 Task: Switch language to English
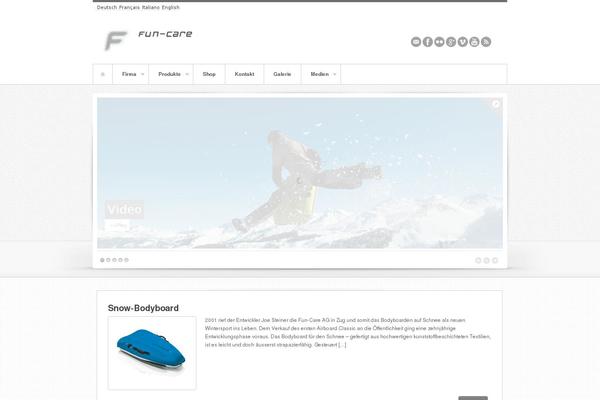coord(171,7)
